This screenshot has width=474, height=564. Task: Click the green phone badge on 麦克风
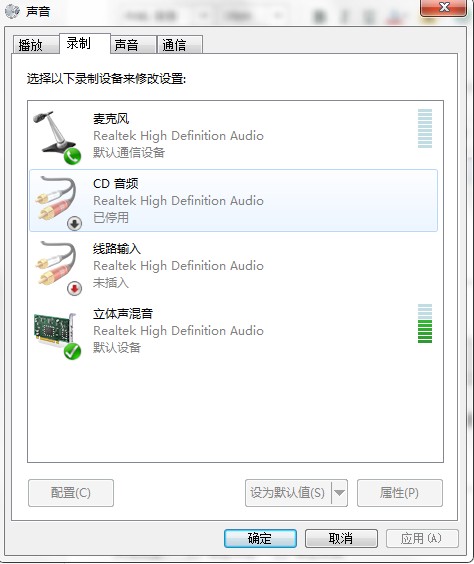(72, 156)
